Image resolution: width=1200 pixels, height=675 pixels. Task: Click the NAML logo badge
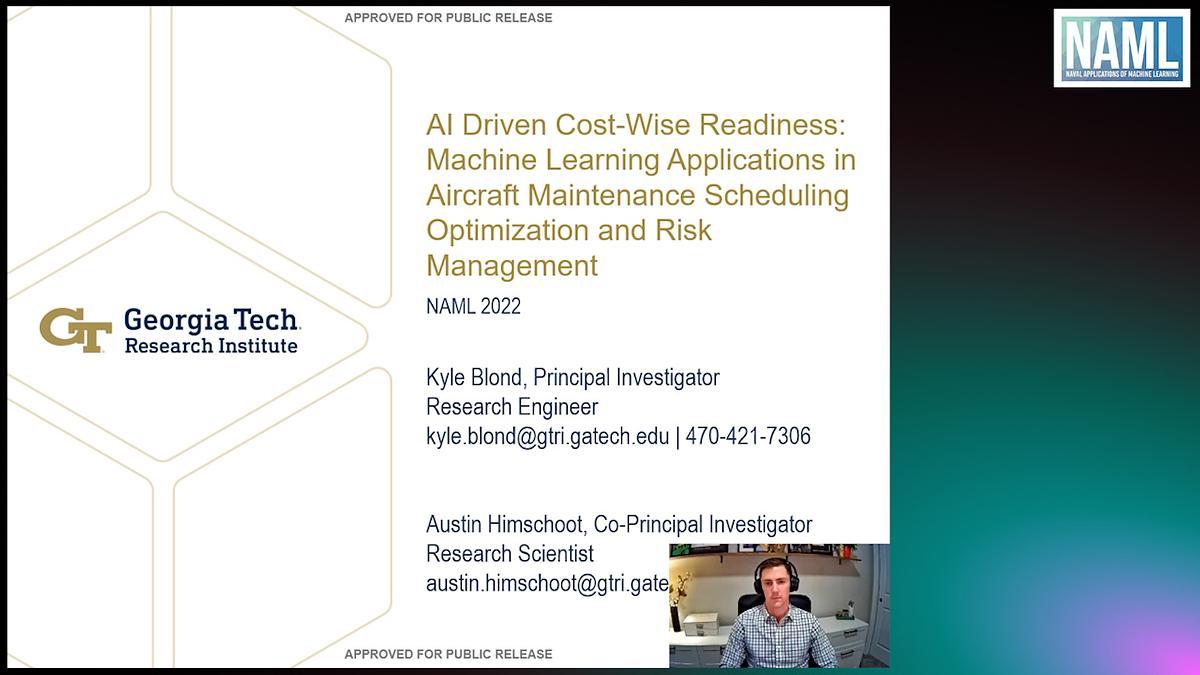pyautogui.click(x=1121, y=48)
